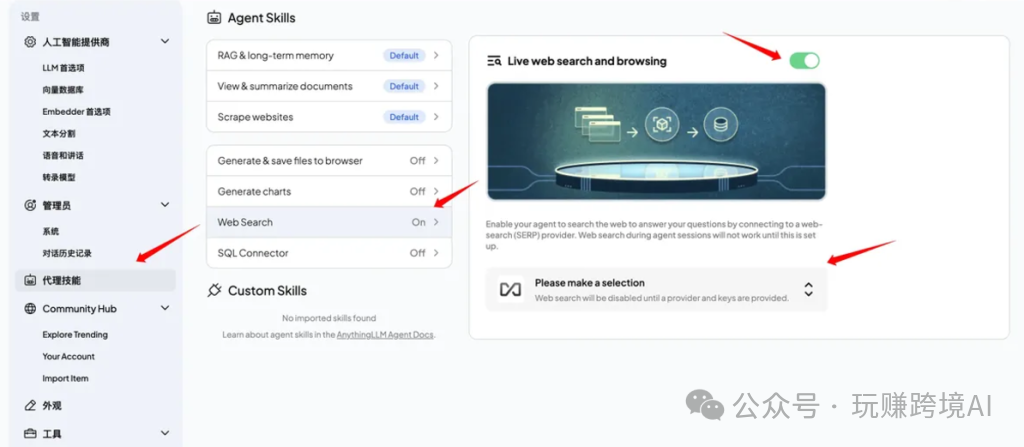
Task: Collapse the Community Hub section chevron
Action: [x=165, y=308]
